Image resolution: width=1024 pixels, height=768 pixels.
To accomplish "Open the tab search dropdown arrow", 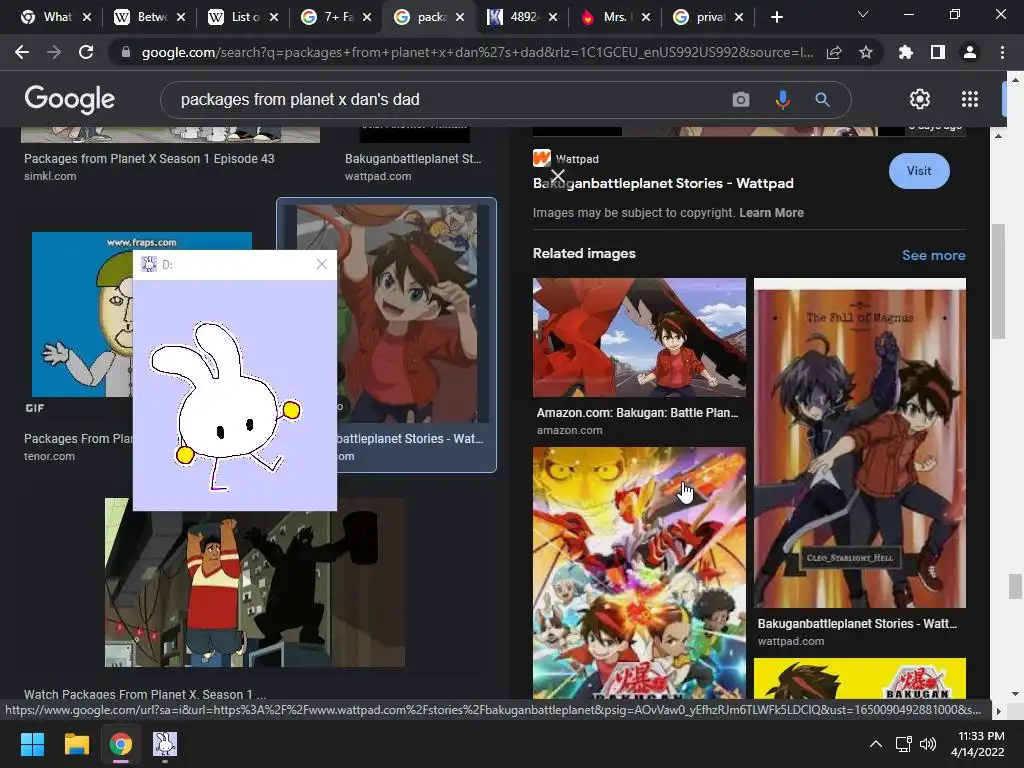I will (x=863, y=14).
